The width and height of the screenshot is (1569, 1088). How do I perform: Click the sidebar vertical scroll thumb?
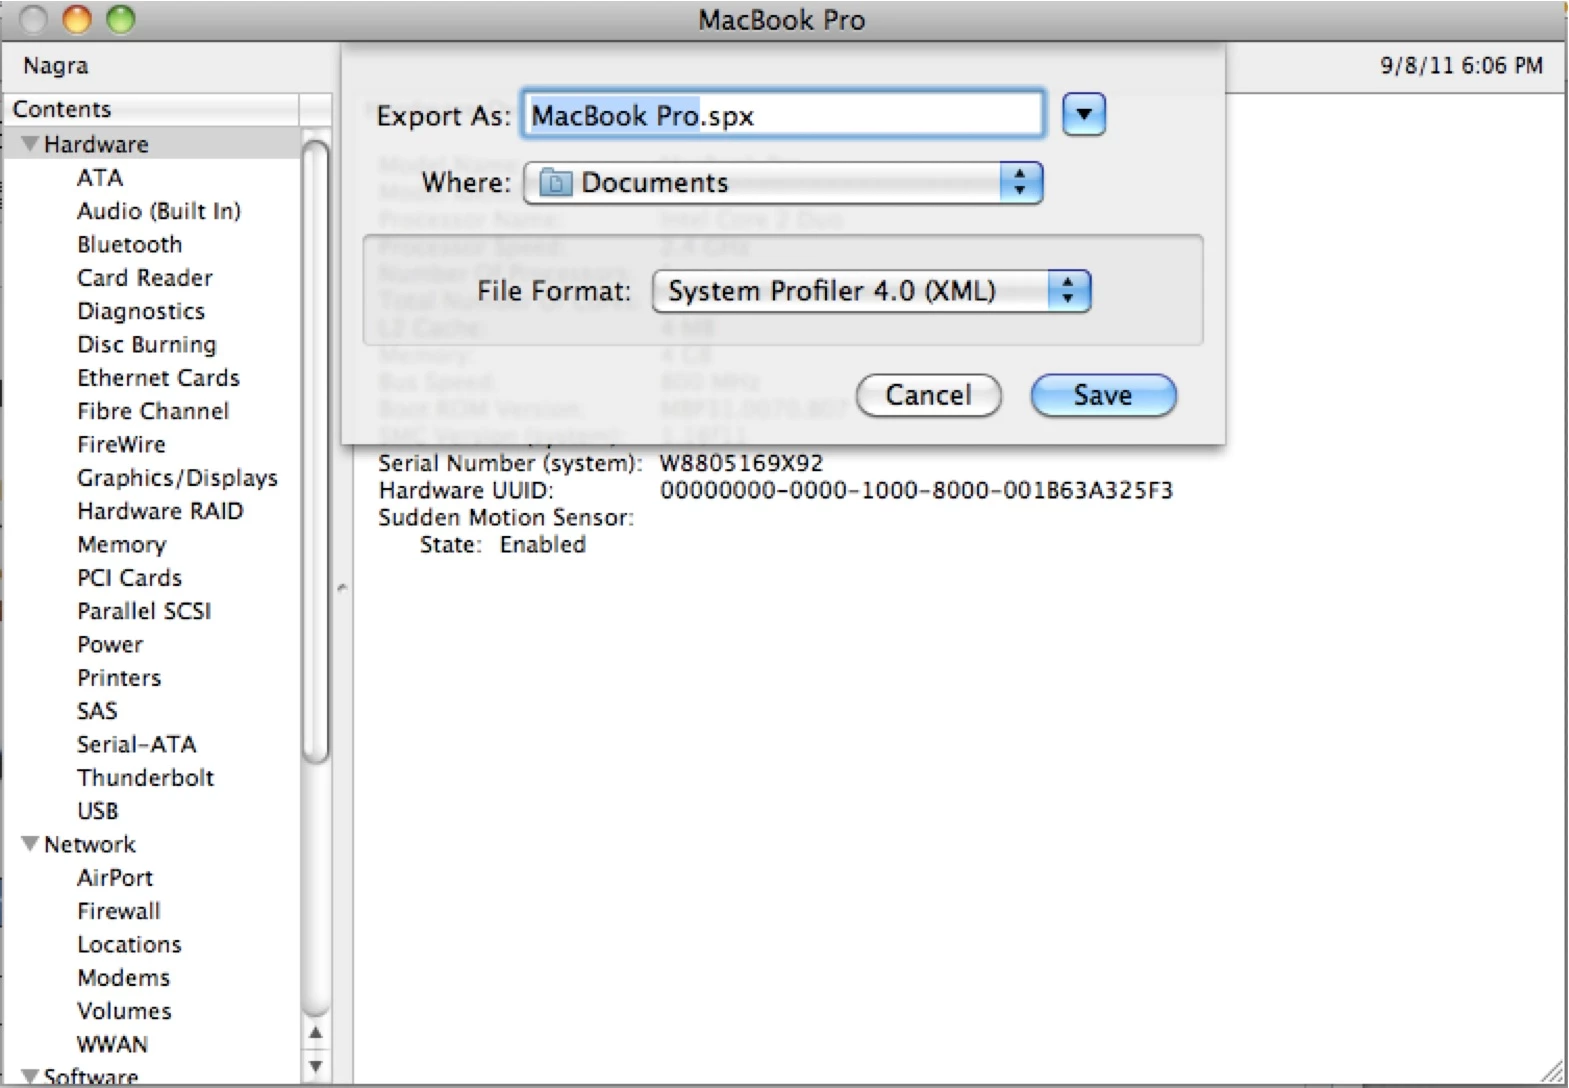(315, 452)
